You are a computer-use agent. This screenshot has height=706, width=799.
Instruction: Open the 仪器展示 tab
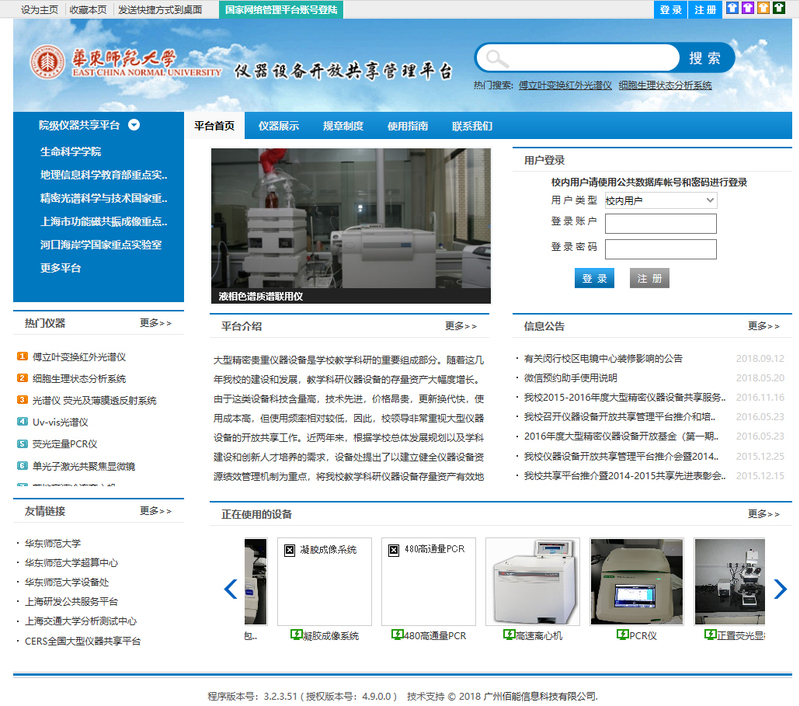278,126
